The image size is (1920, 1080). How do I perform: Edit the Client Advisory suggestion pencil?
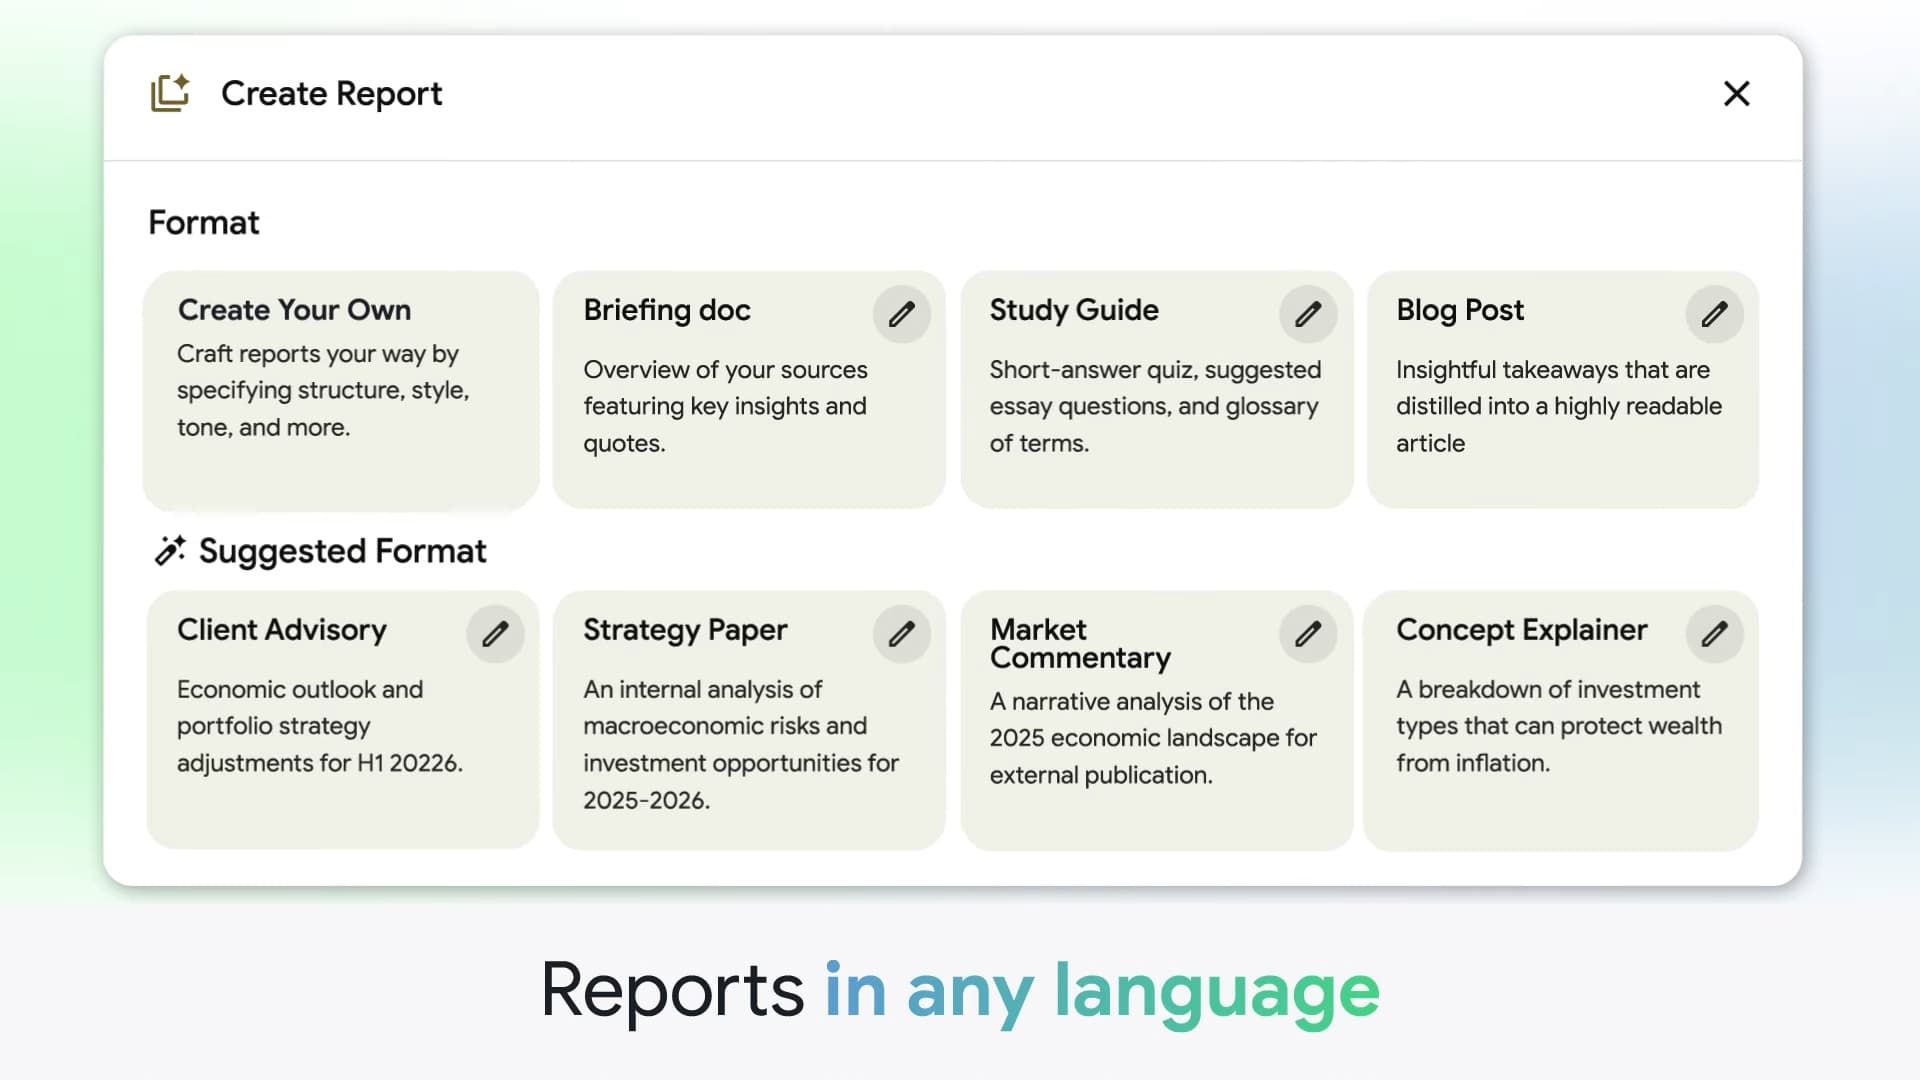495,634
